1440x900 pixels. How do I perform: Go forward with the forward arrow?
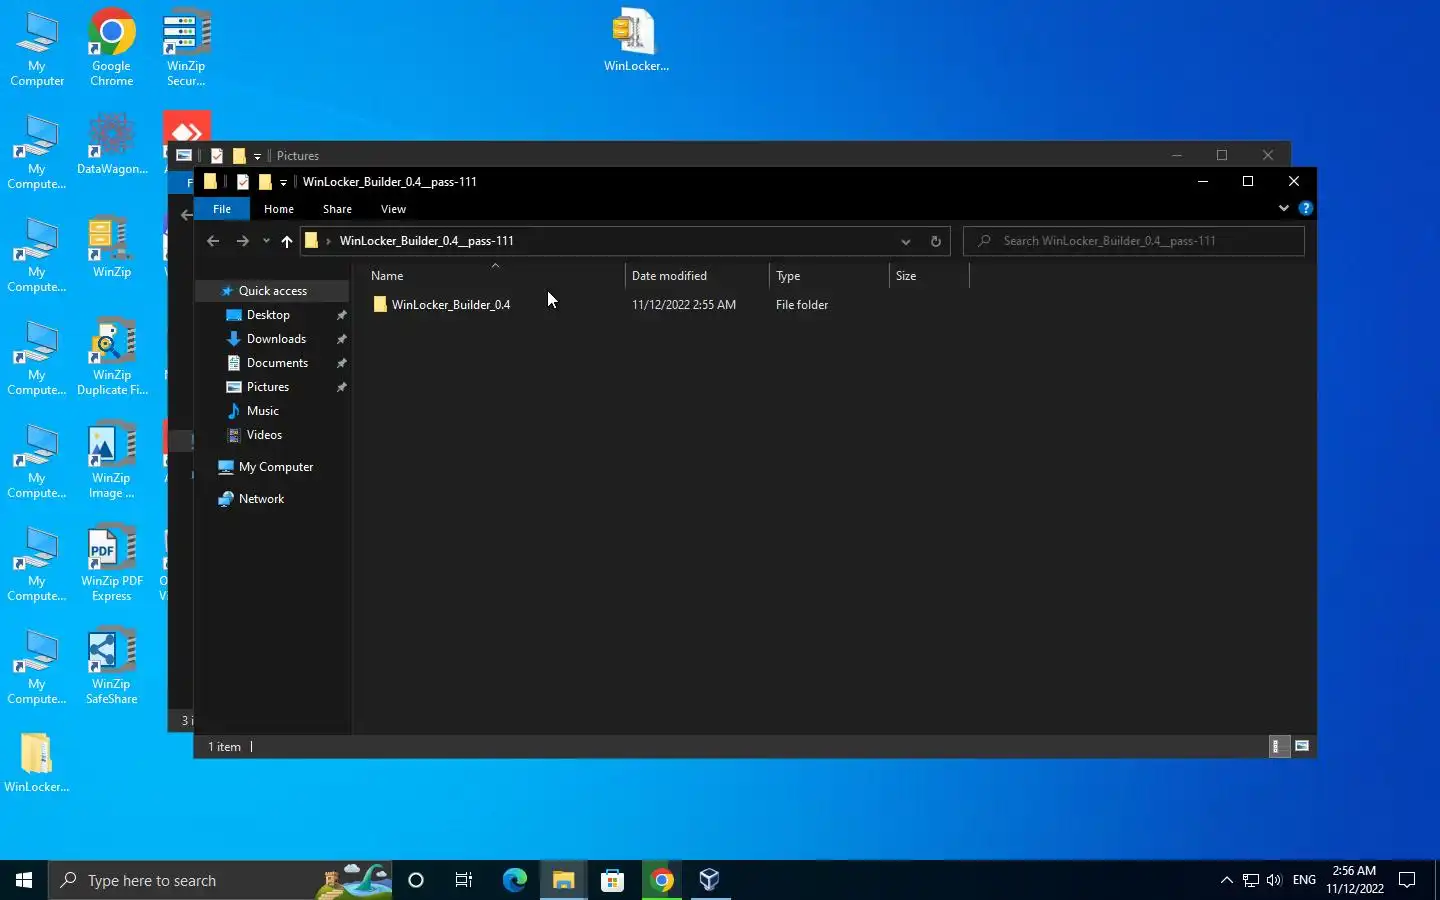[x=242, y=241]
